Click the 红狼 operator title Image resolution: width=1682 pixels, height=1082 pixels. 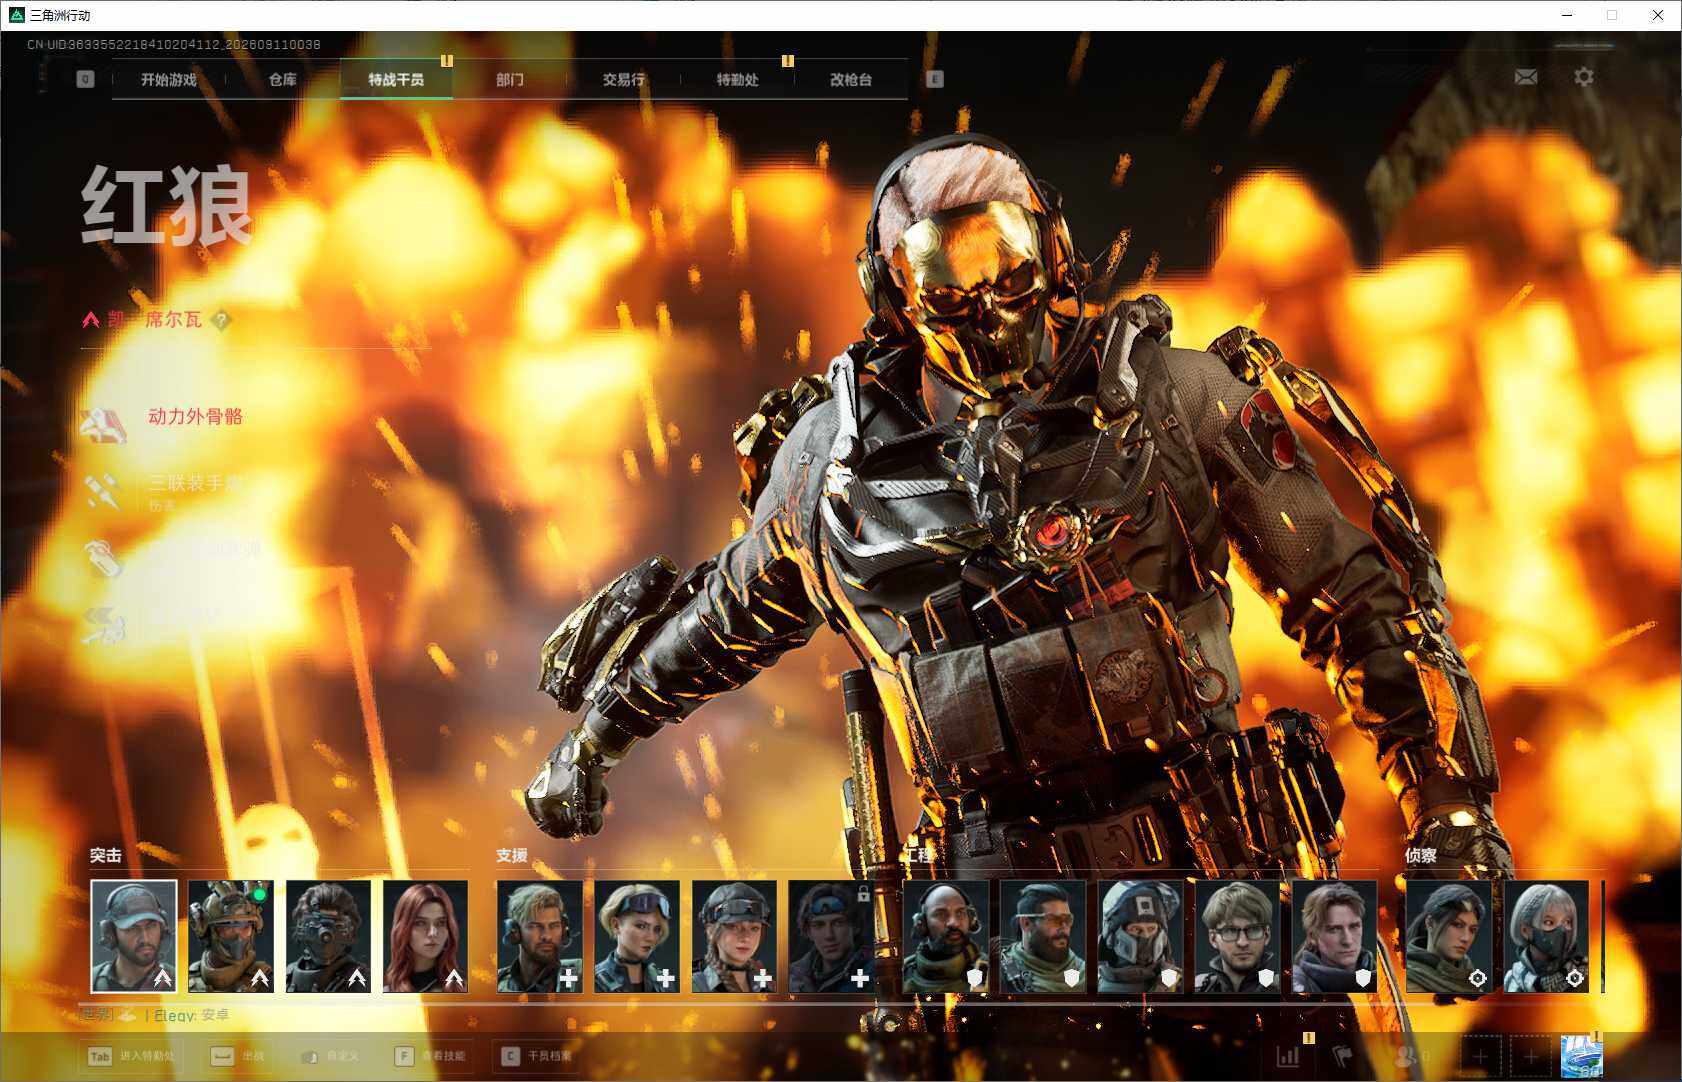coord(167,205)
